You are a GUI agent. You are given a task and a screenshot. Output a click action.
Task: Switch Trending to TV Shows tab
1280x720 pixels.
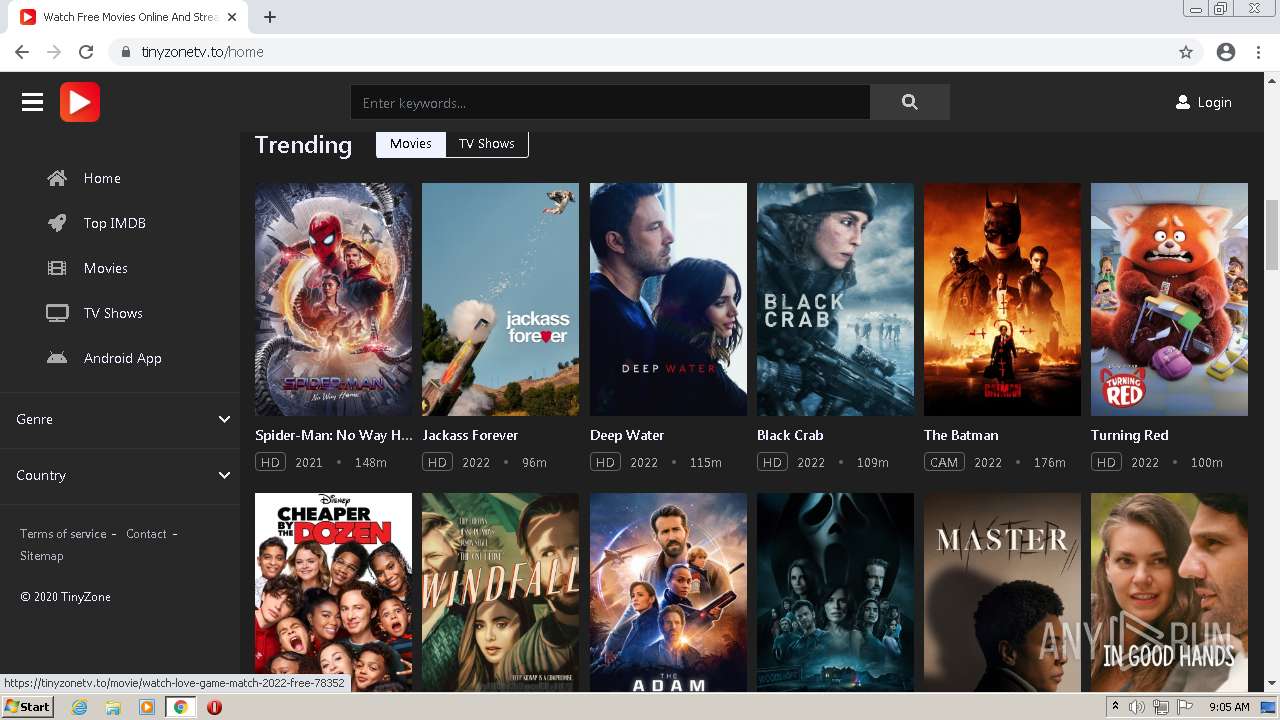pyautogui.click(x=487, y=144)
